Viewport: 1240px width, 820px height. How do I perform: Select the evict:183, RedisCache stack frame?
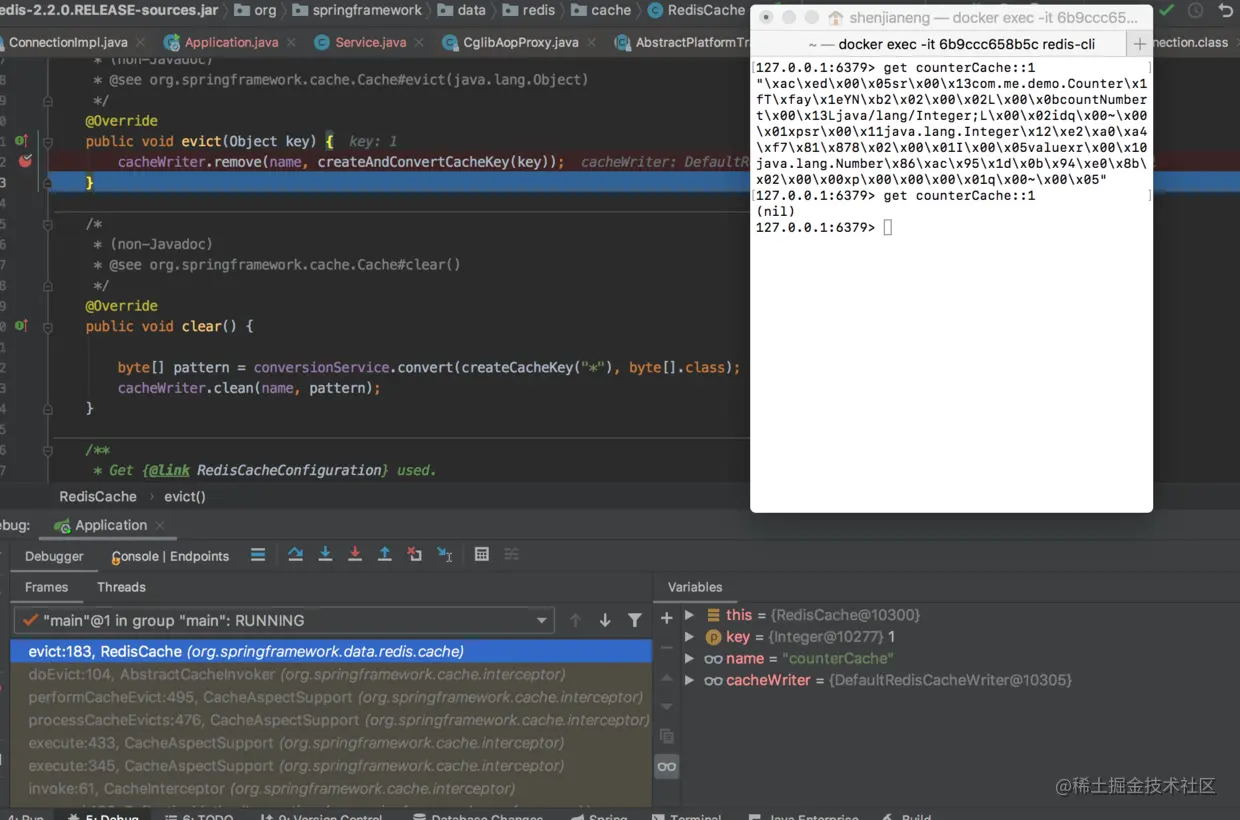331,651
